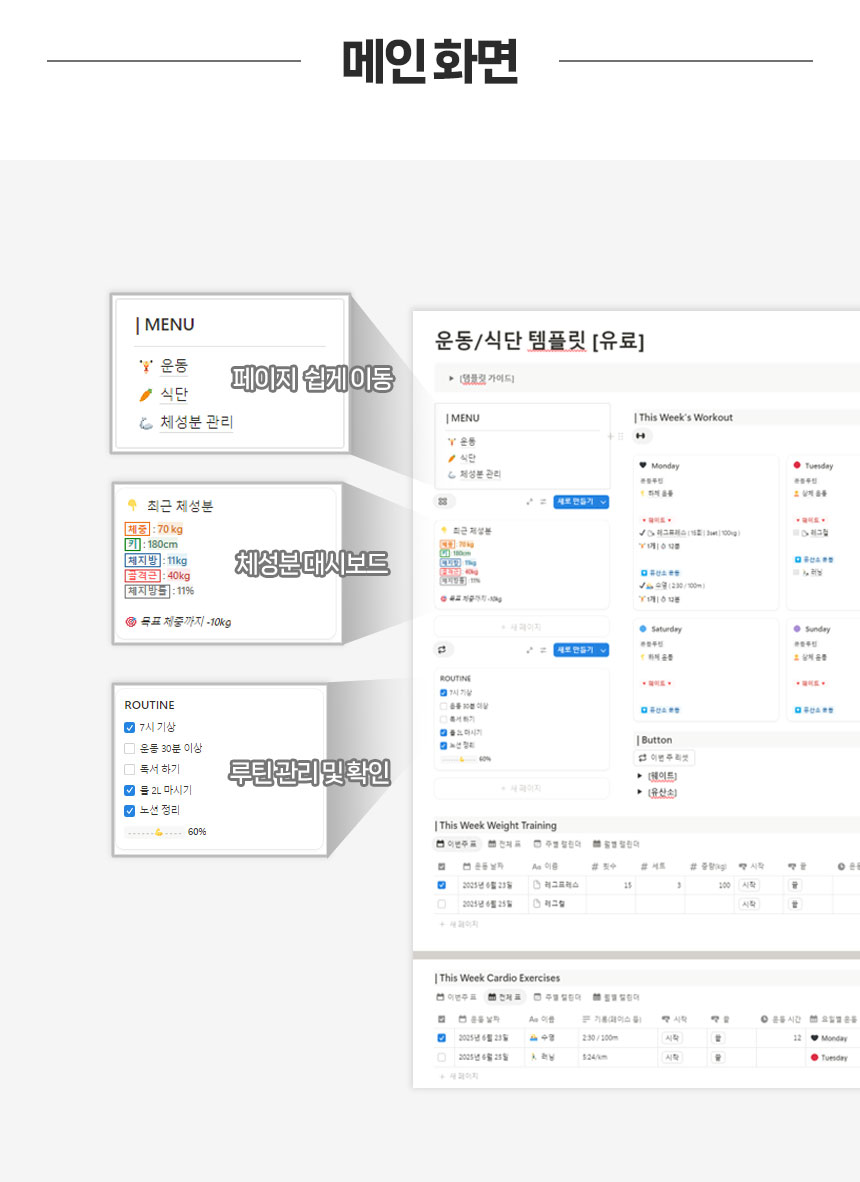Screen dimensions: 860x1182
Task: Check 독서 하기 in enlarged ROUTINE callout
Action: point(130,769)
